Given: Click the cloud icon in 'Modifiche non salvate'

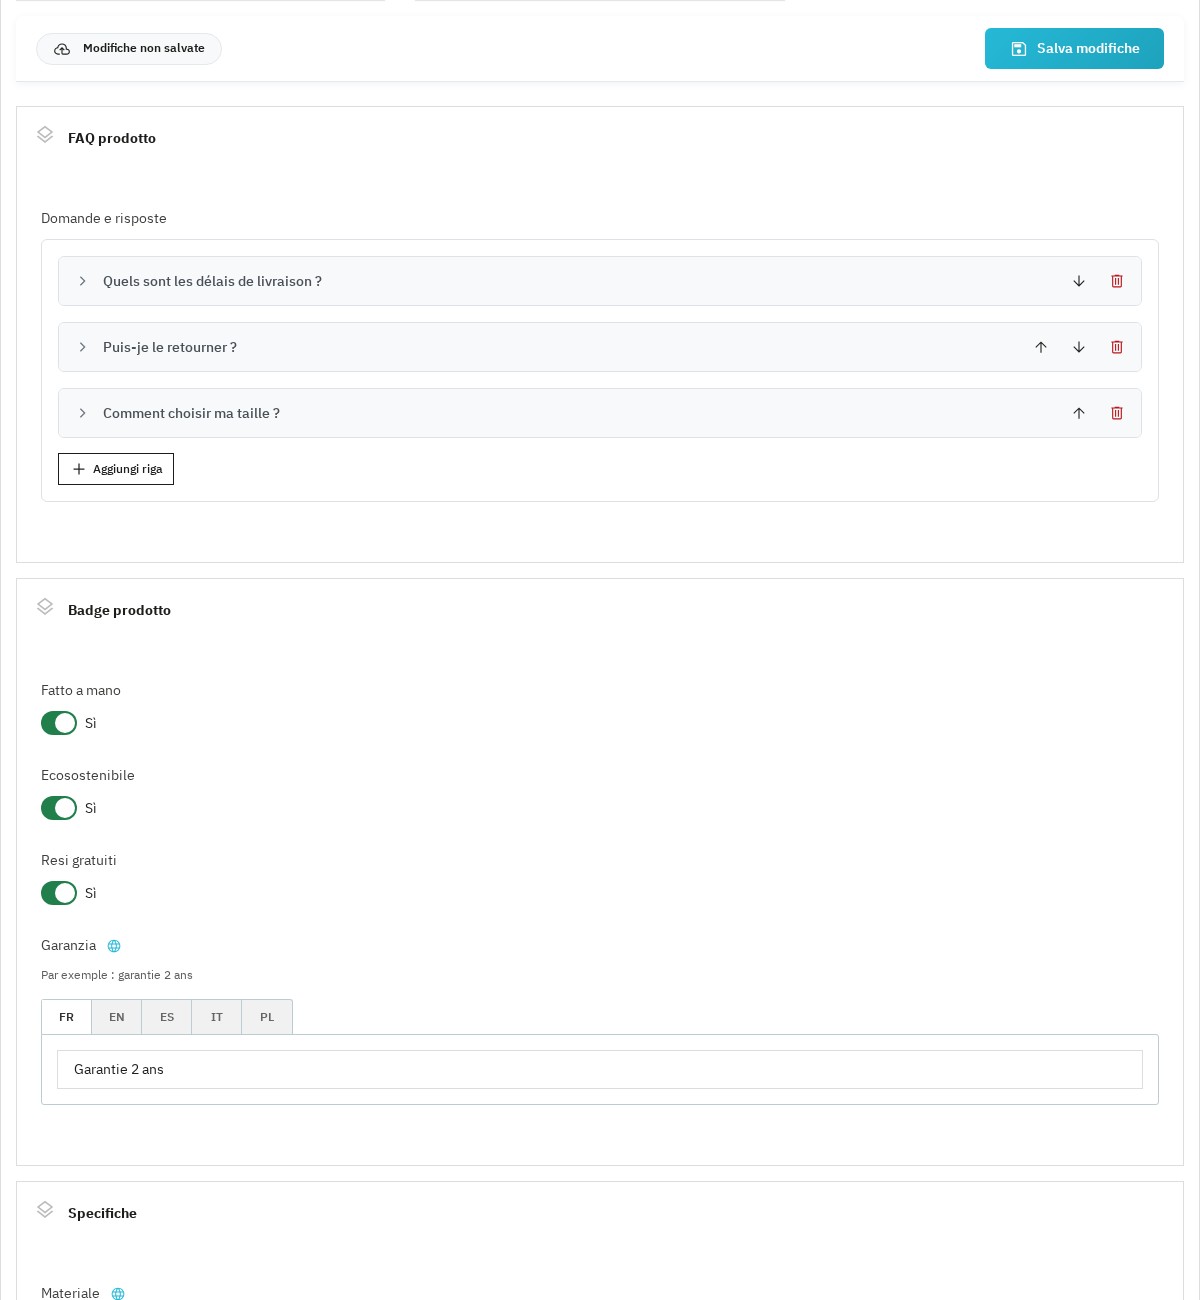Looking at the screenshot, I should (62, 49).
